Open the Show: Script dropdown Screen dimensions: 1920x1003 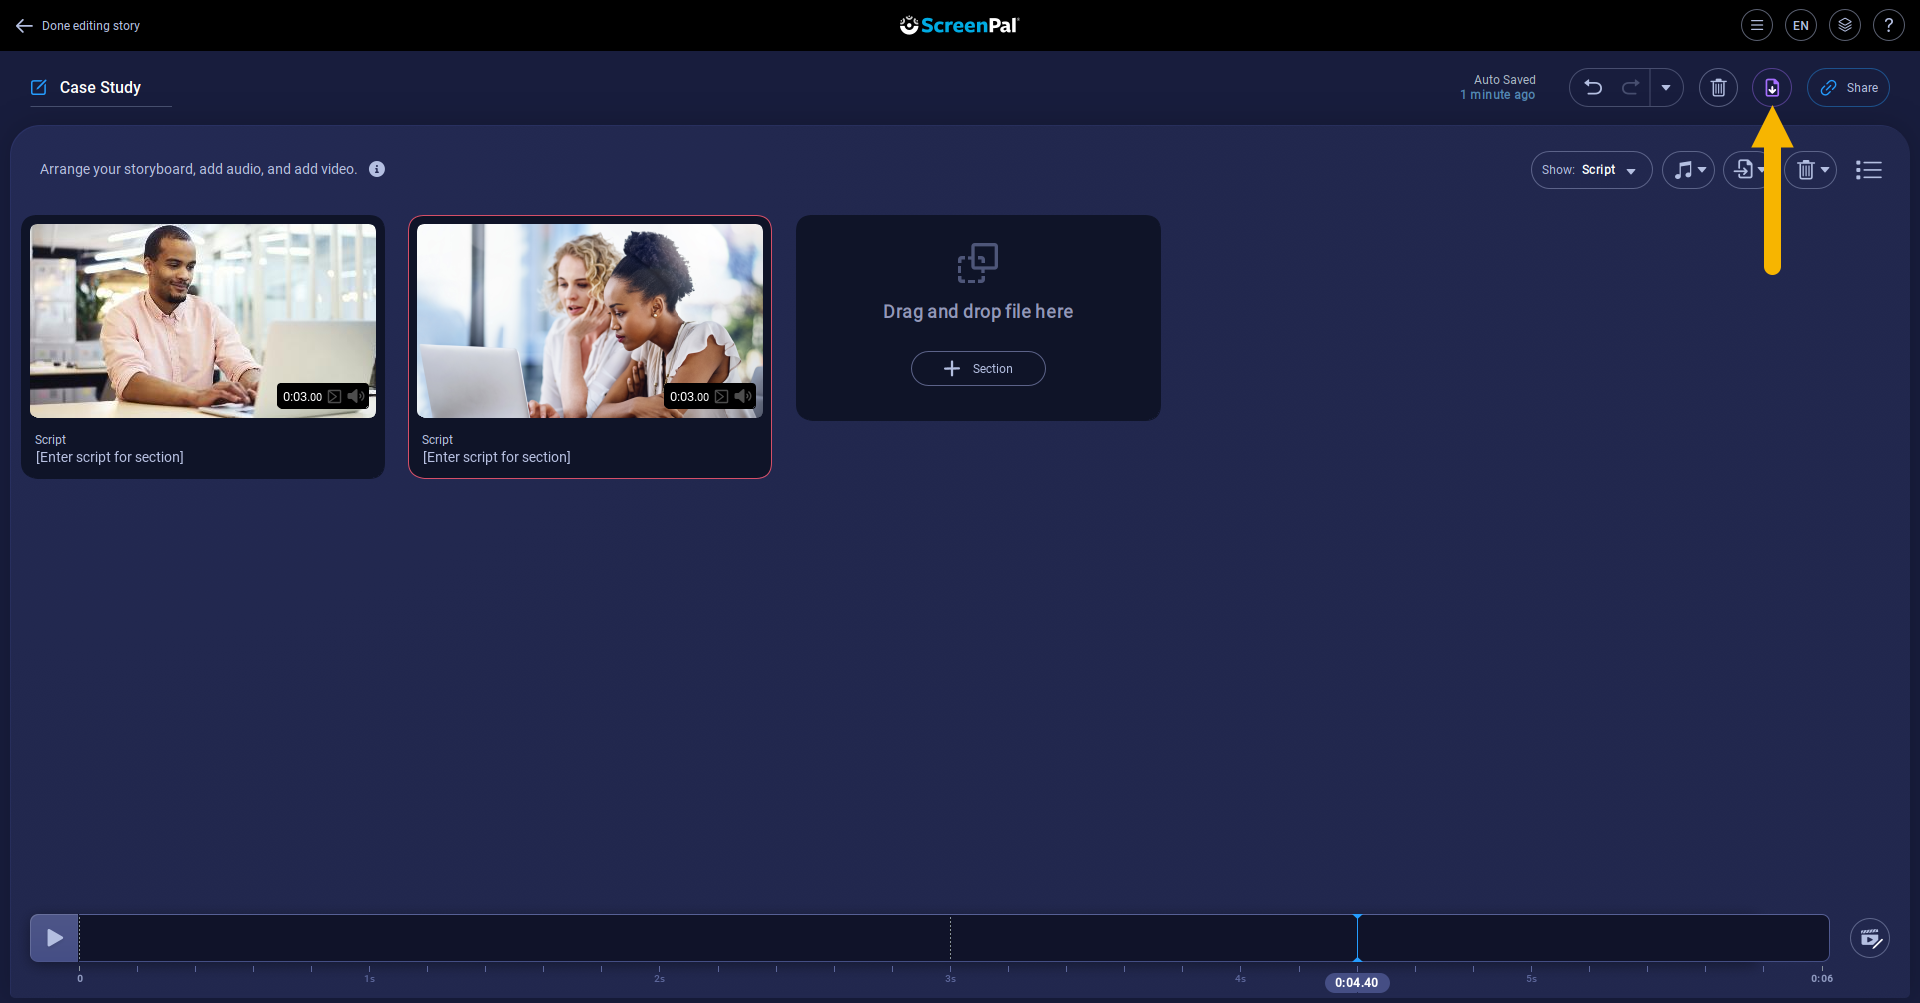point(1590,170)
